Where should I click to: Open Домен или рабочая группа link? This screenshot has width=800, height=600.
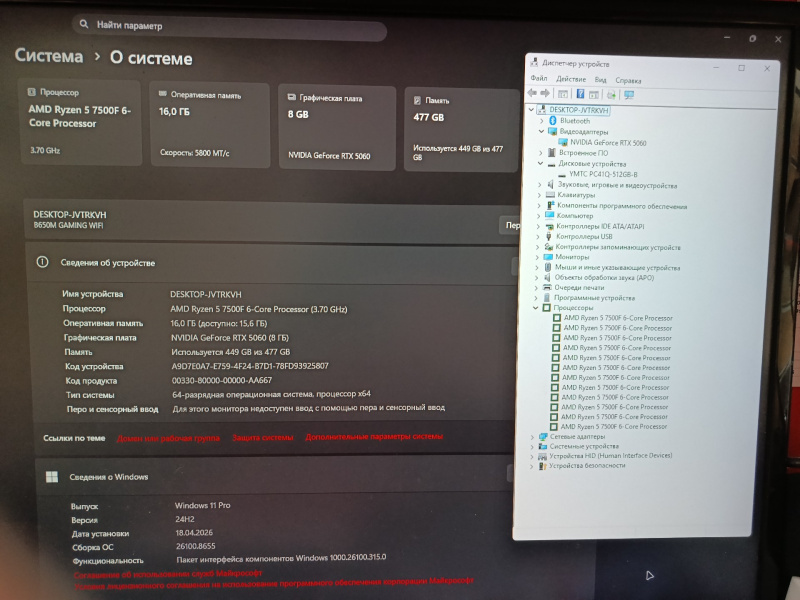168,438
